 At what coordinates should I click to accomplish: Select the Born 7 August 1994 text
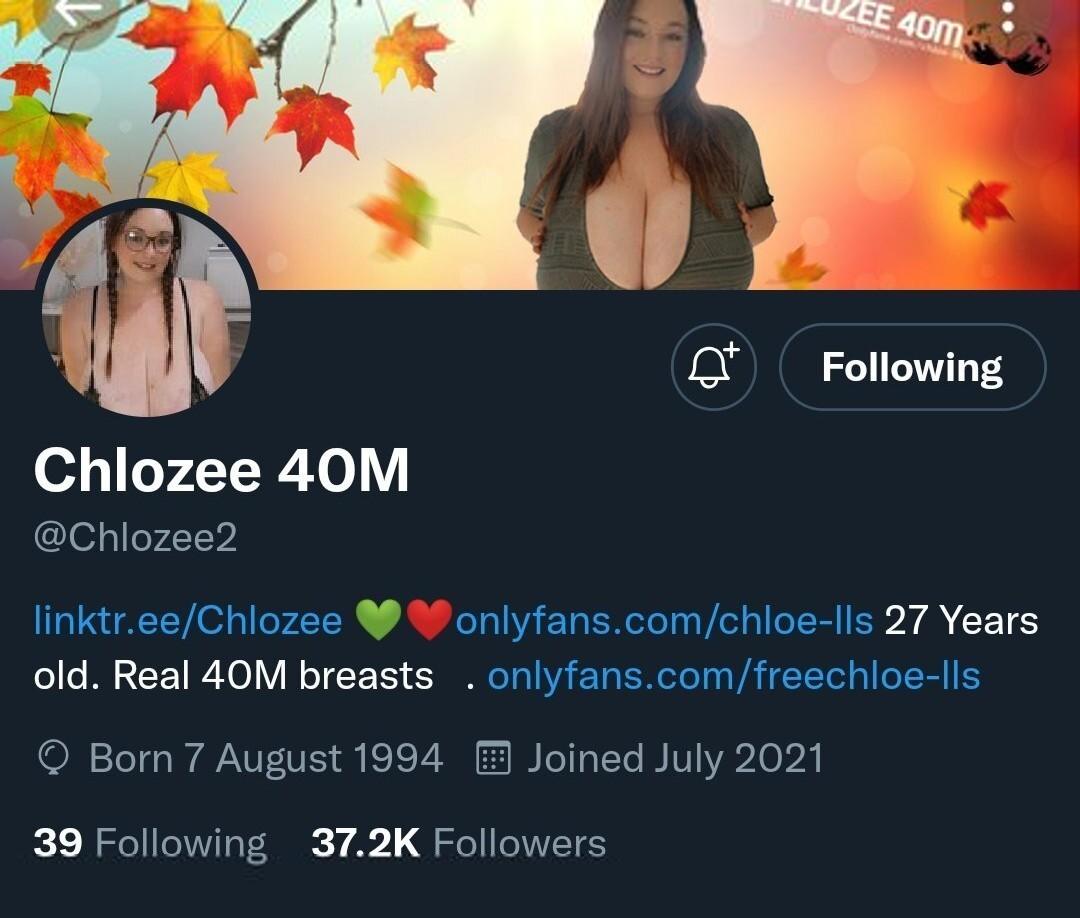click(x=266, y=758)
